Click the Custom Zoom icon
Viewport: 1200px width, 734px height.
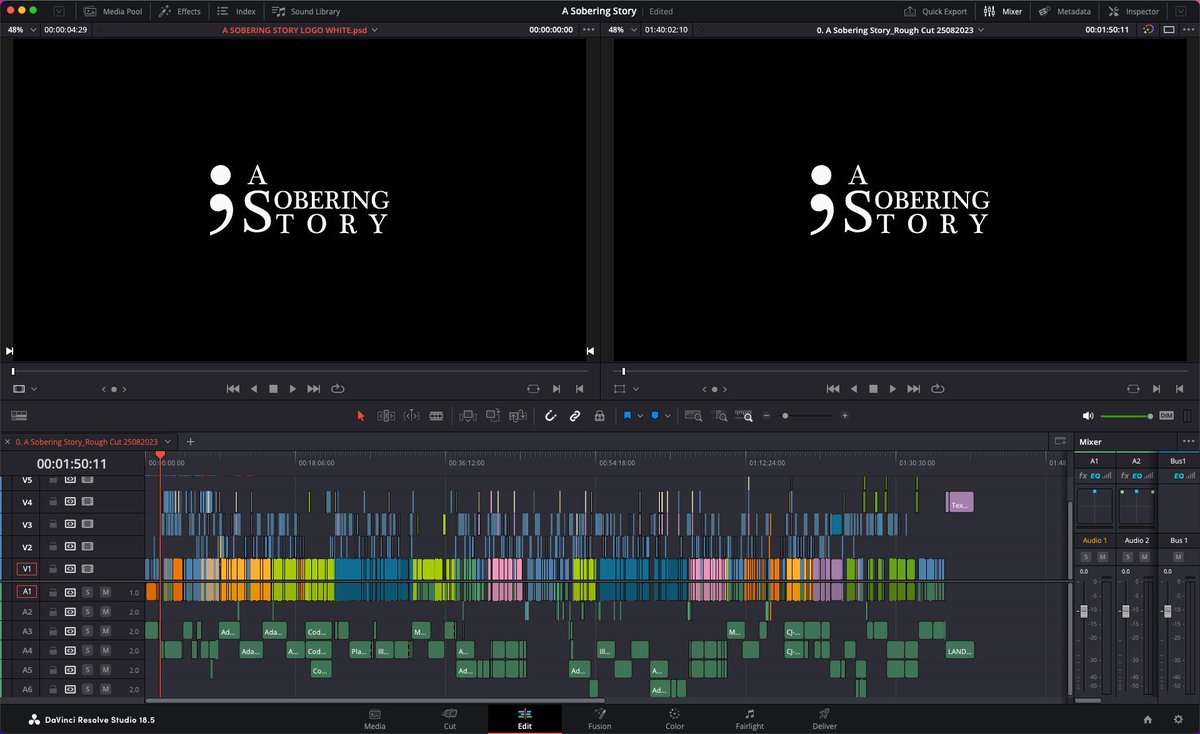pos(744,416)
